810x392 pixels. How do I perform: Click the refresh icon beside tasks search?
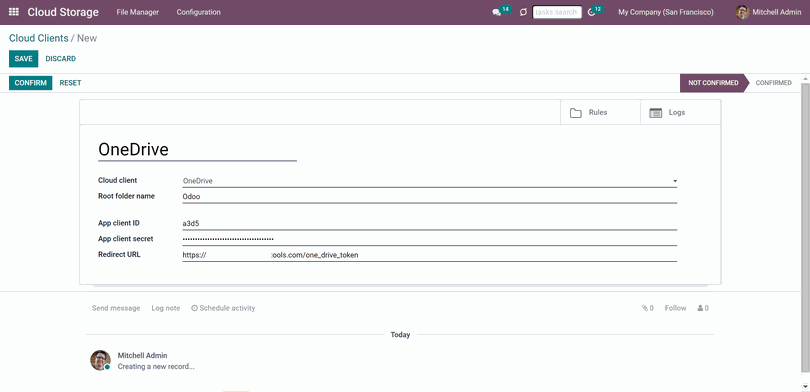[x=523, y=12]
